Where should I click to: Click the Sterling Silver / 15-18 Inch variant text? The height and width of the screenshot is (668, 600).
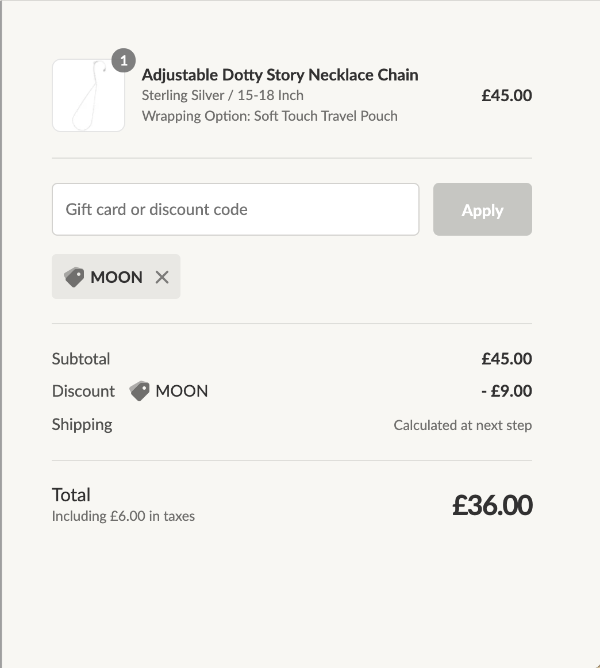222,96
